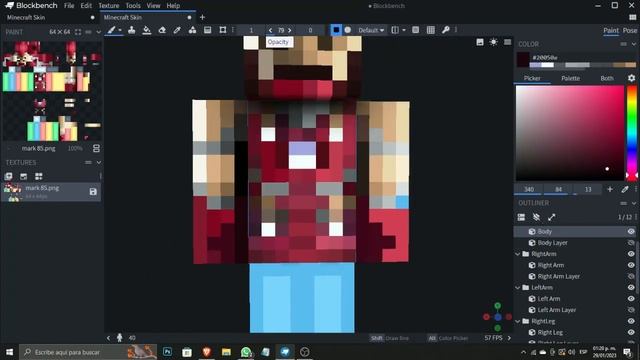Screen dimensions: 640x360
Task: Toggle the pixel grid icon
Action: pyautogui.click(x=431, y=30)
